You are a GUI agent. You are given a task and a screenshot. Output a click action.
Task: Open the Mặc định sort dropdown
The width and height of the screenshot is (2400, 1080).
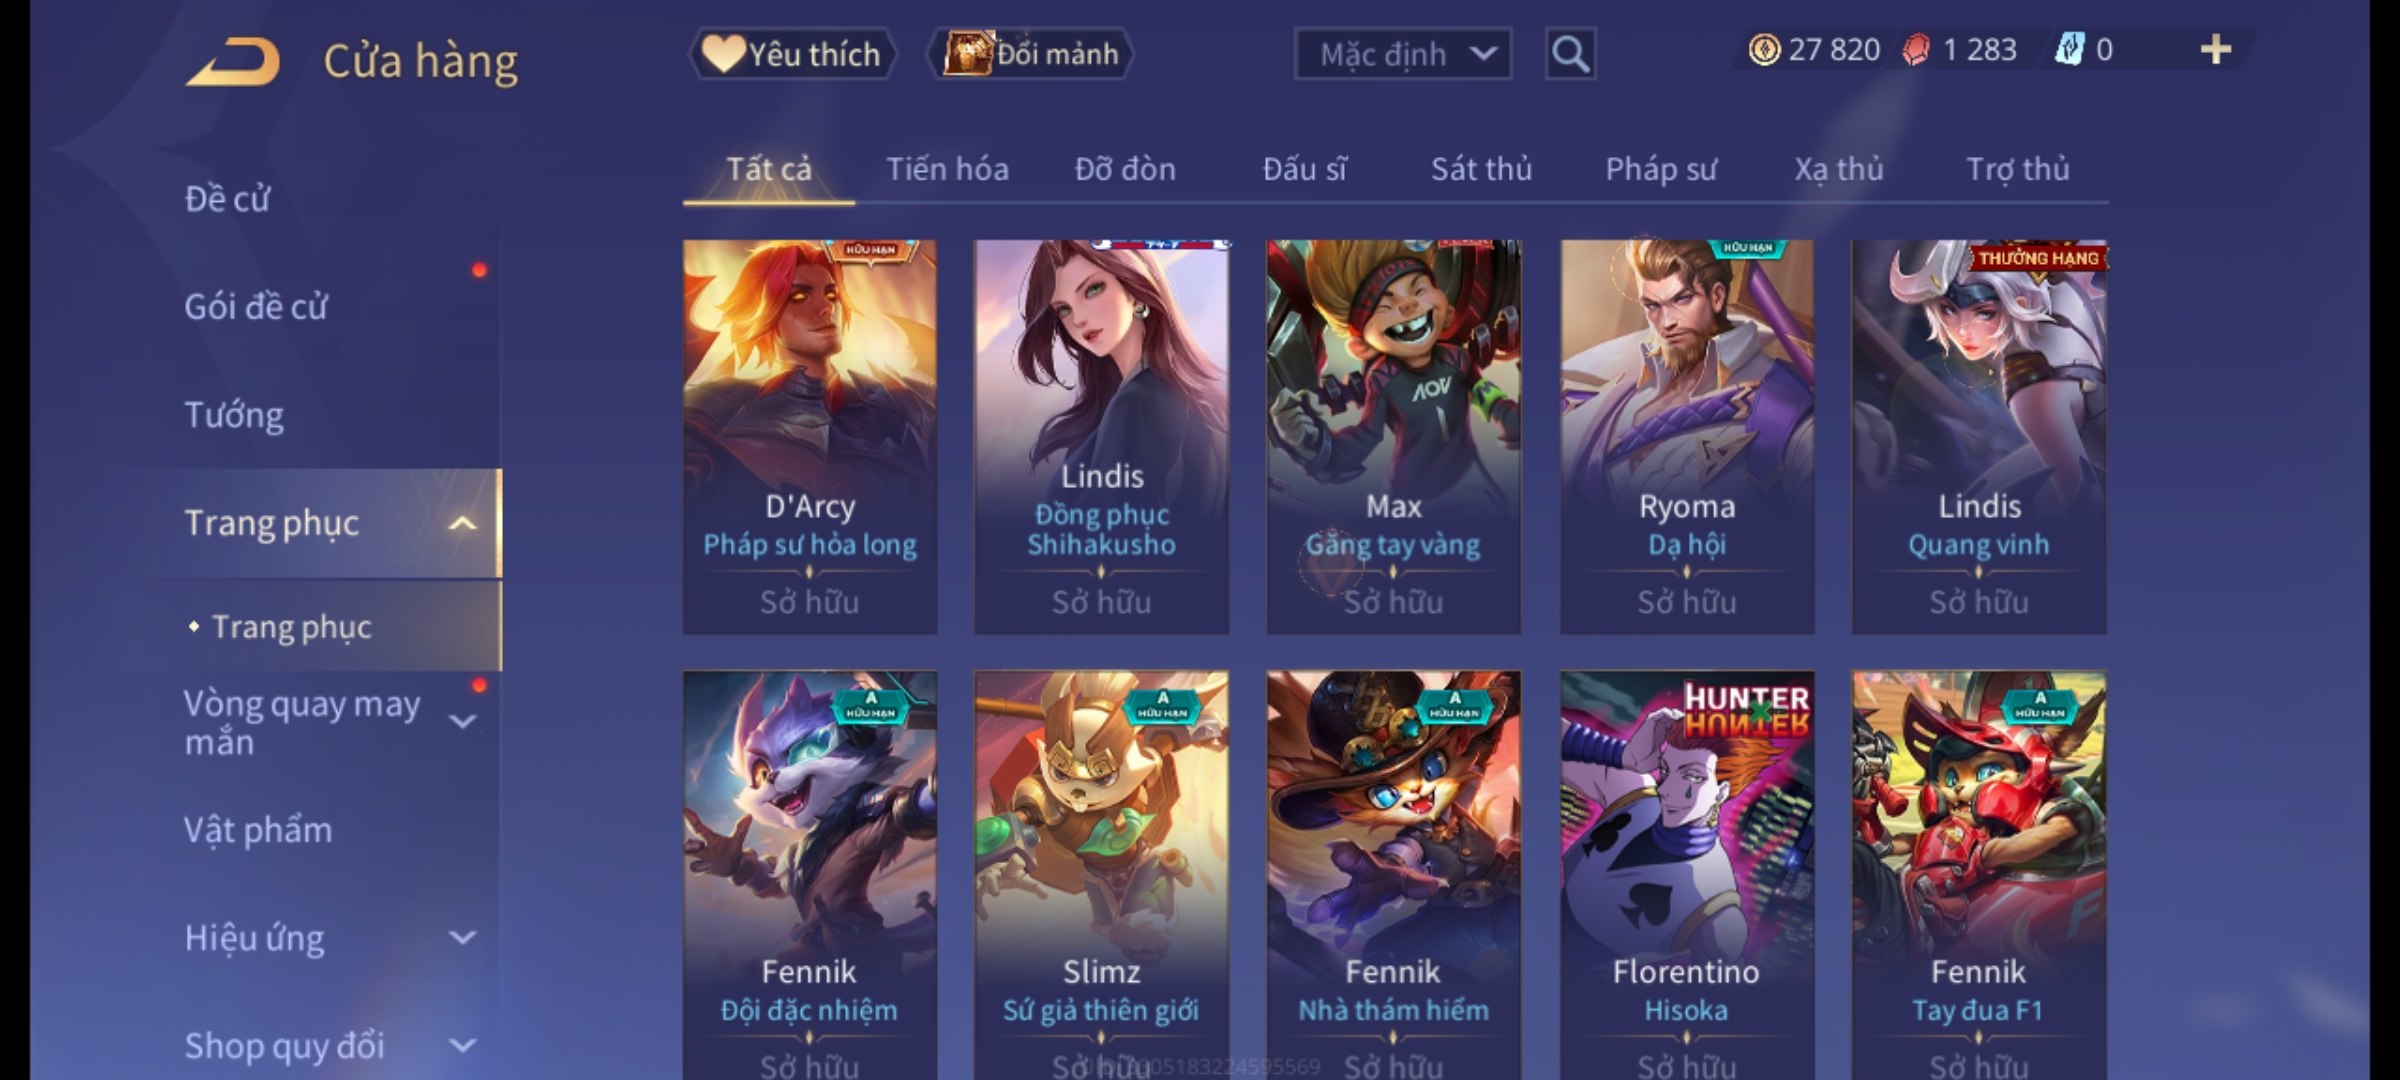[1402, 54]
